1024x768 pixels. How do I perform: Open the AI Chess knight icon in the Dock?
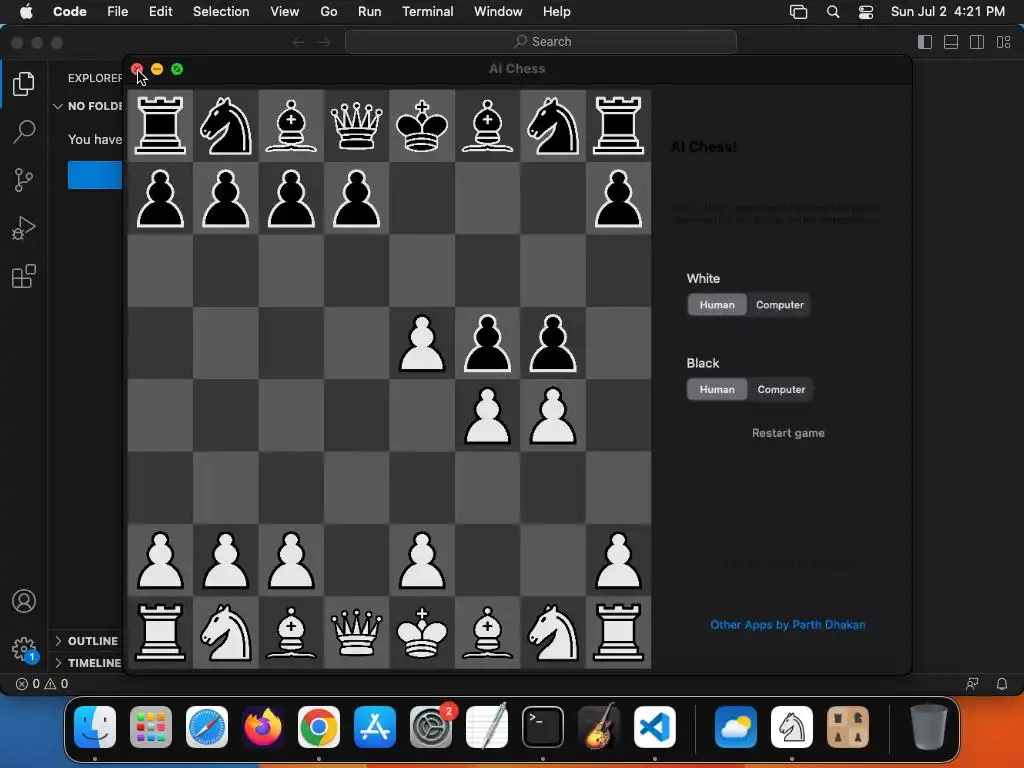point(792,727)
